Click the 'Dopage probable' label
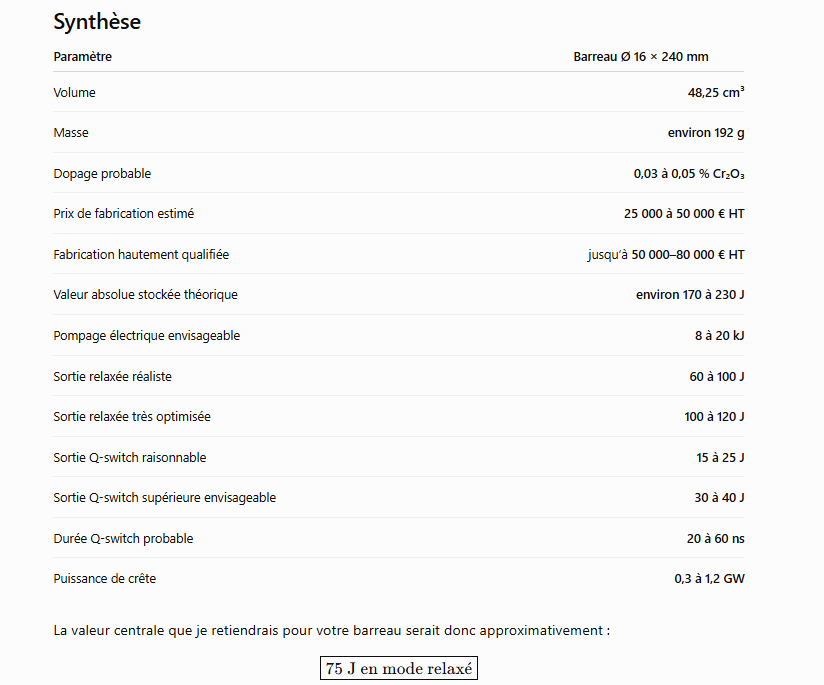The image size is (824, 685). [x=102, y=174]
